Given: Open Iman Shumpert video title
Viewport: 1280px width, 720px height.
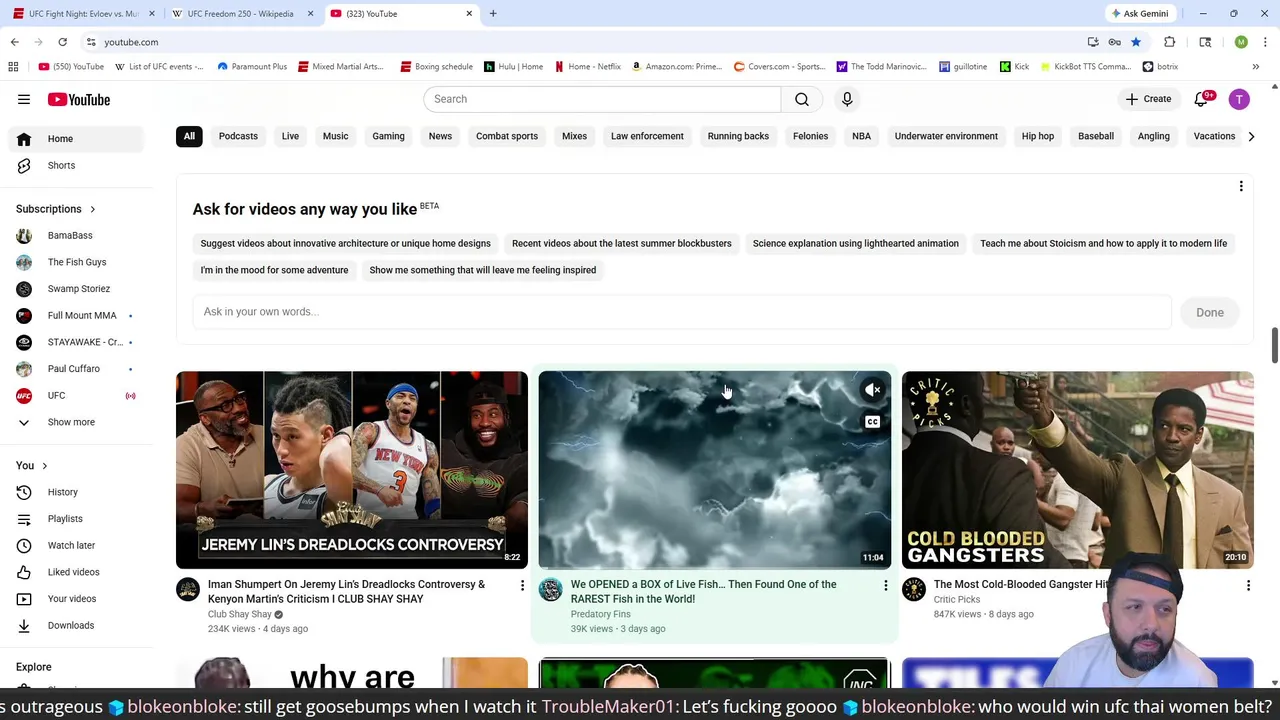Looking at the screenshot, I should [x=346, y=592].
